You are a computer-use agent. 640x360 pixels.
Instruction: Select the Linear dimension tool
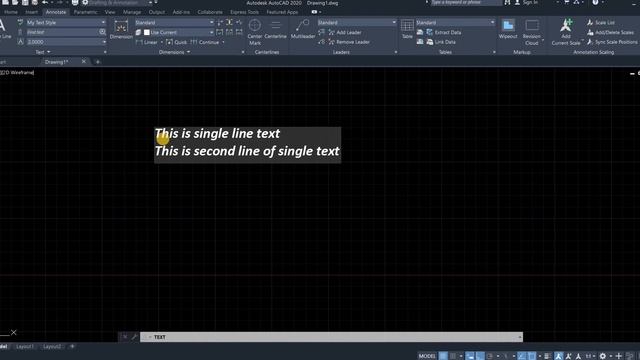(147, 42)
